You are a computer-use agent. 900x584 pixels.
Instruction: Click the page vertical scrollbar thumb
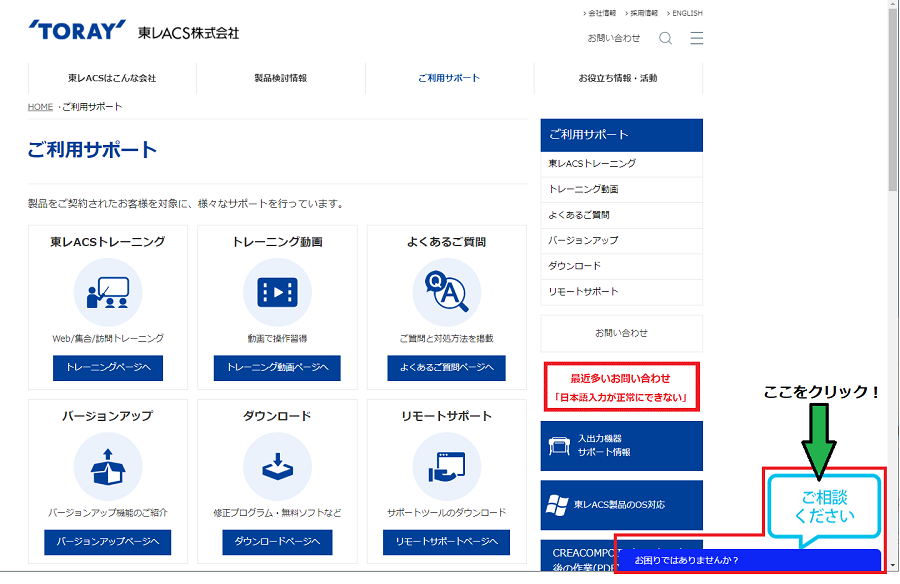[x=893, y=100]
